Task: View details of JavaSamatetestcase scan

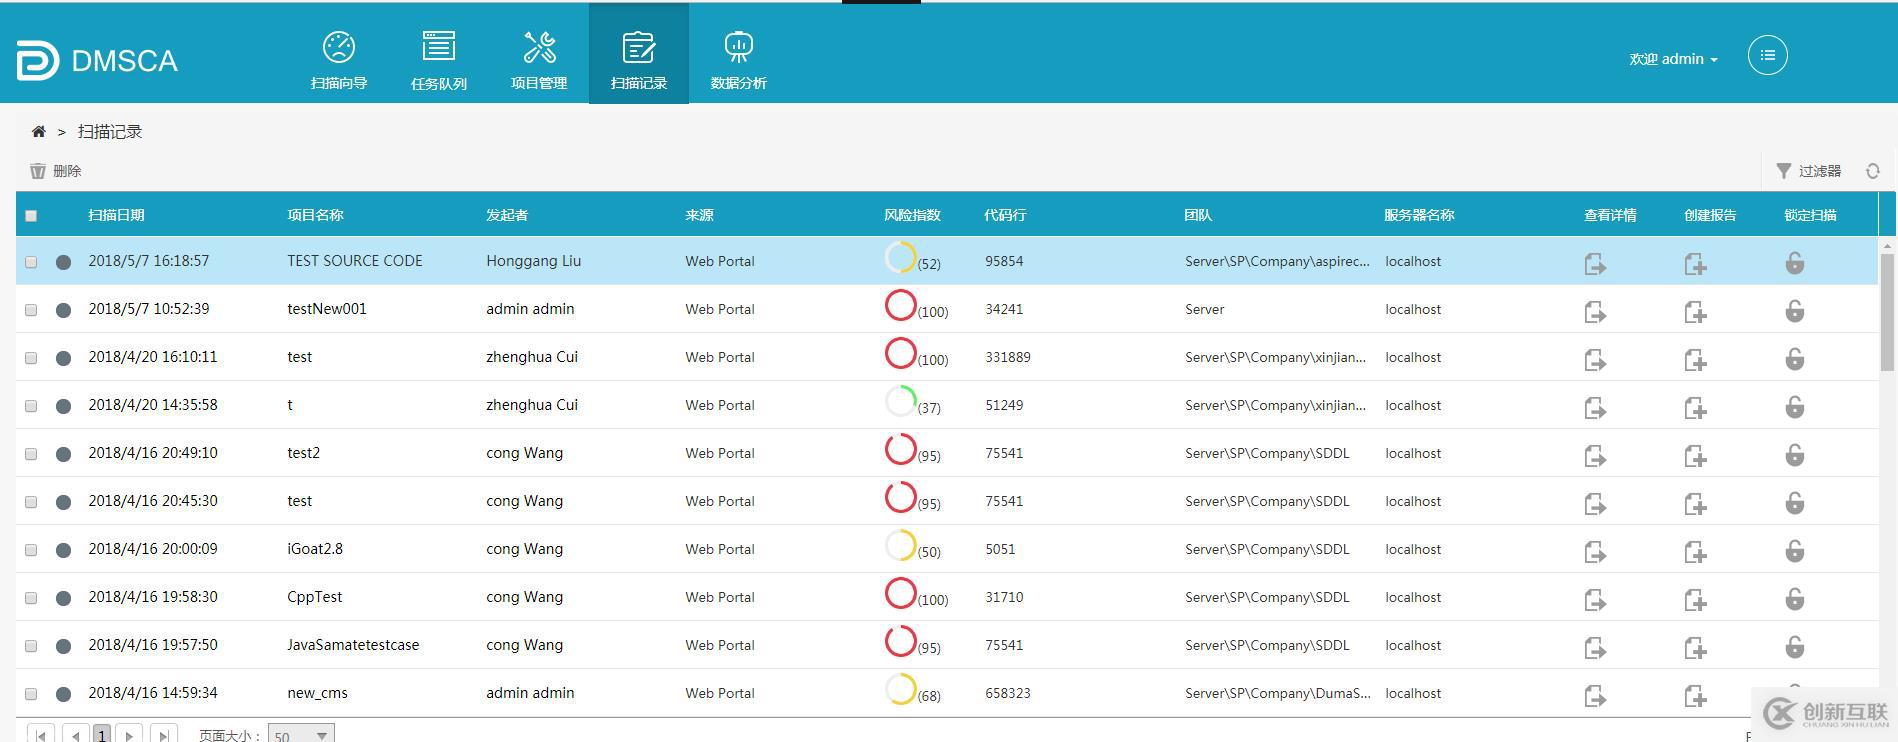Action: tap(1595, 648)
